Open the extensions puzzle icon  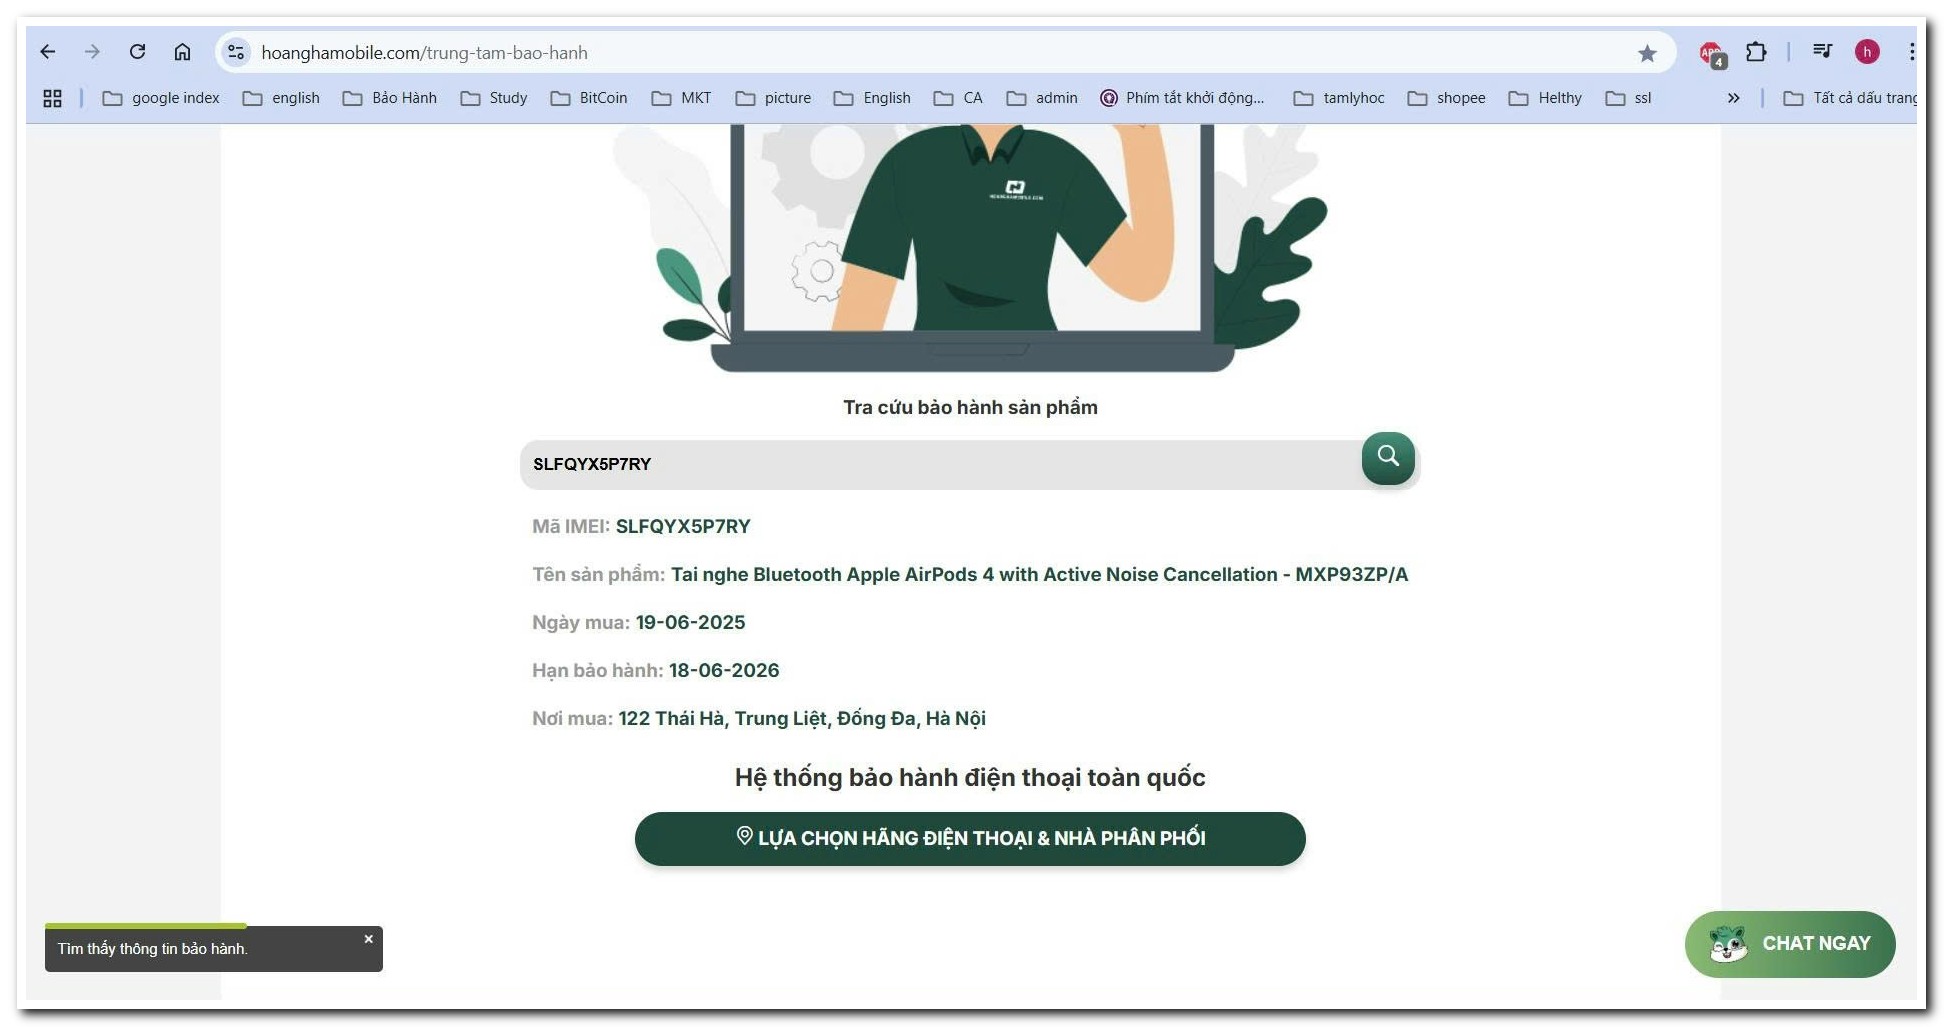[x=1756, y=52]
